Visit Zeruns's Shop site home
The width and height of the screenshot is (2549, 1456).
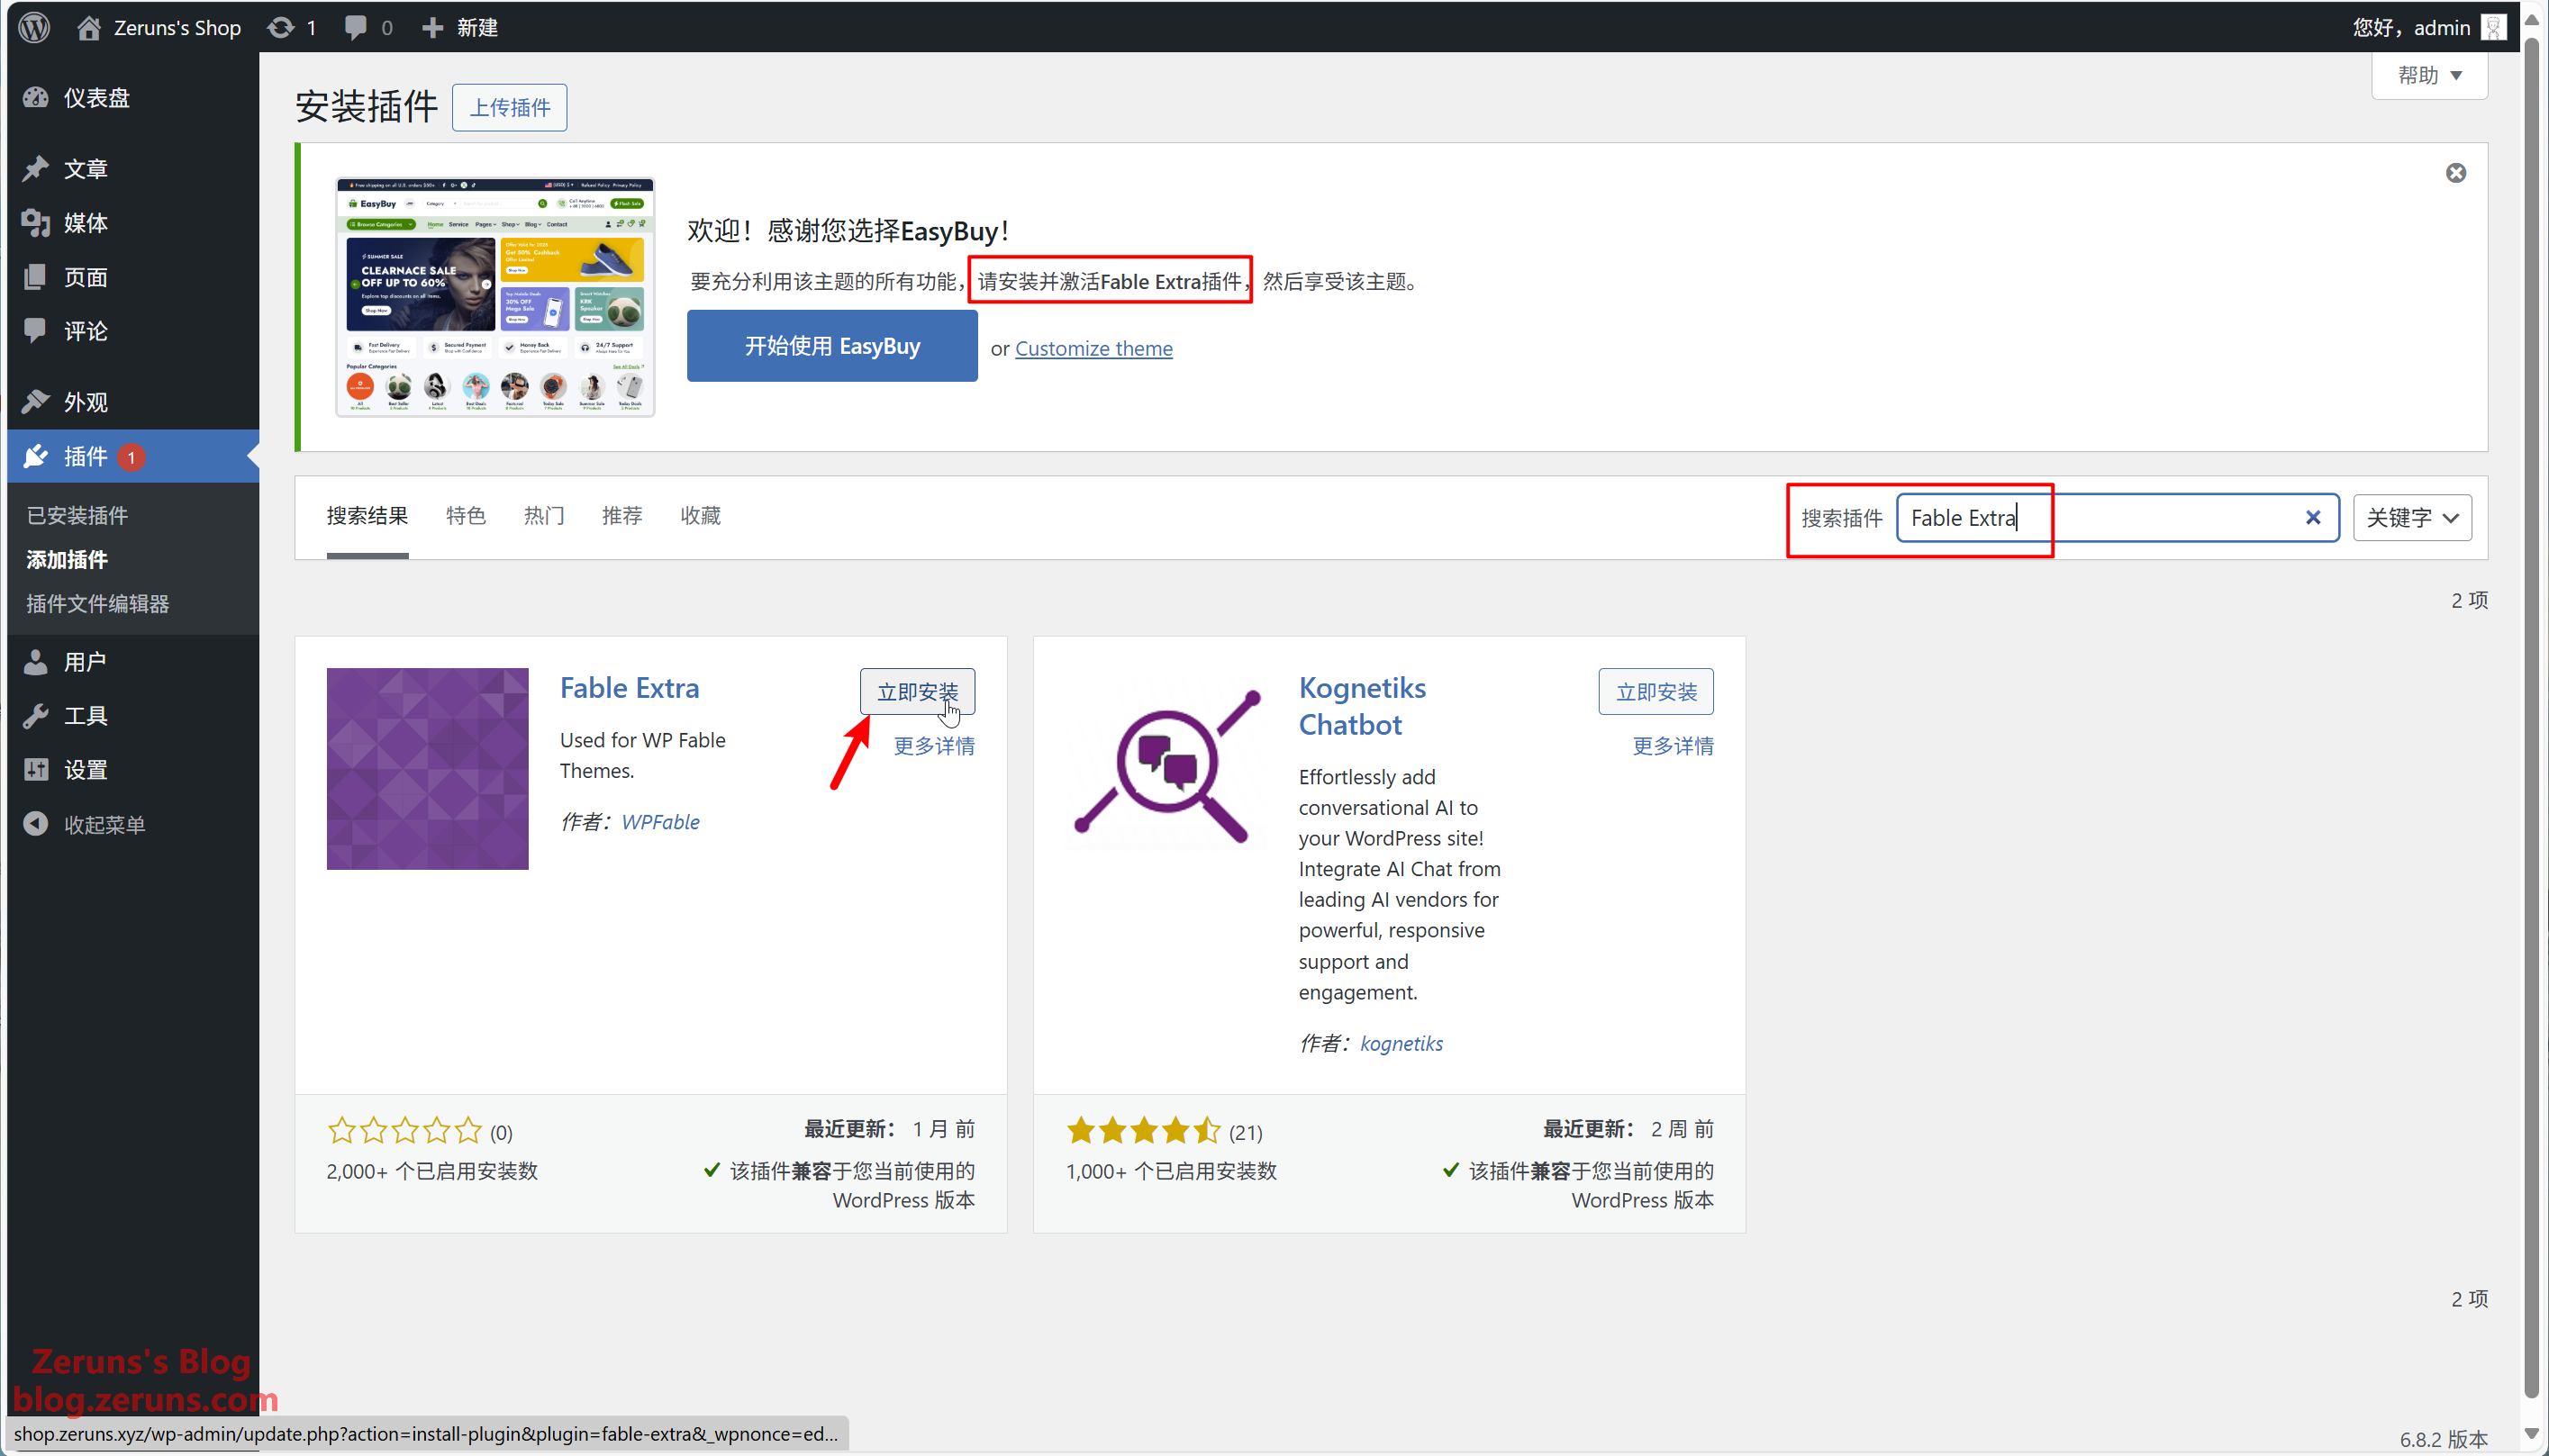tap(159, 27)
